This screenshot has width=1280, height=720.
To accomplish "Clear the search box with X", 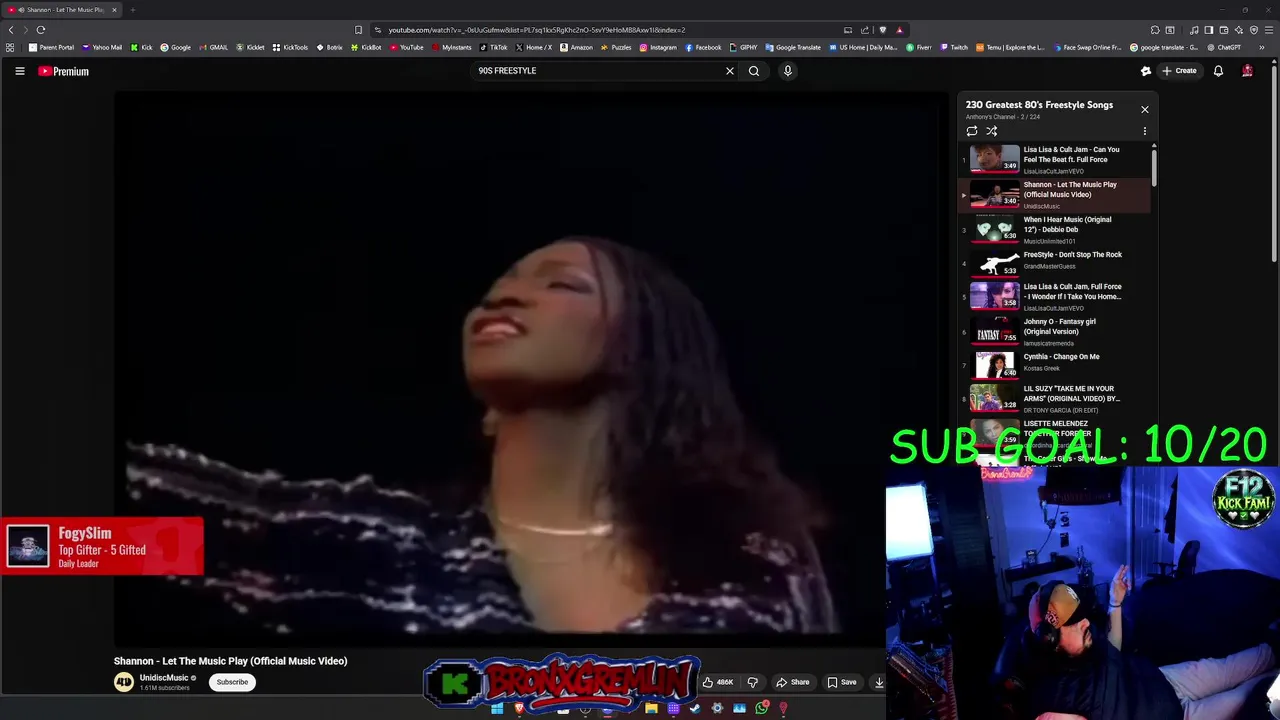I will tap(730, 71).
